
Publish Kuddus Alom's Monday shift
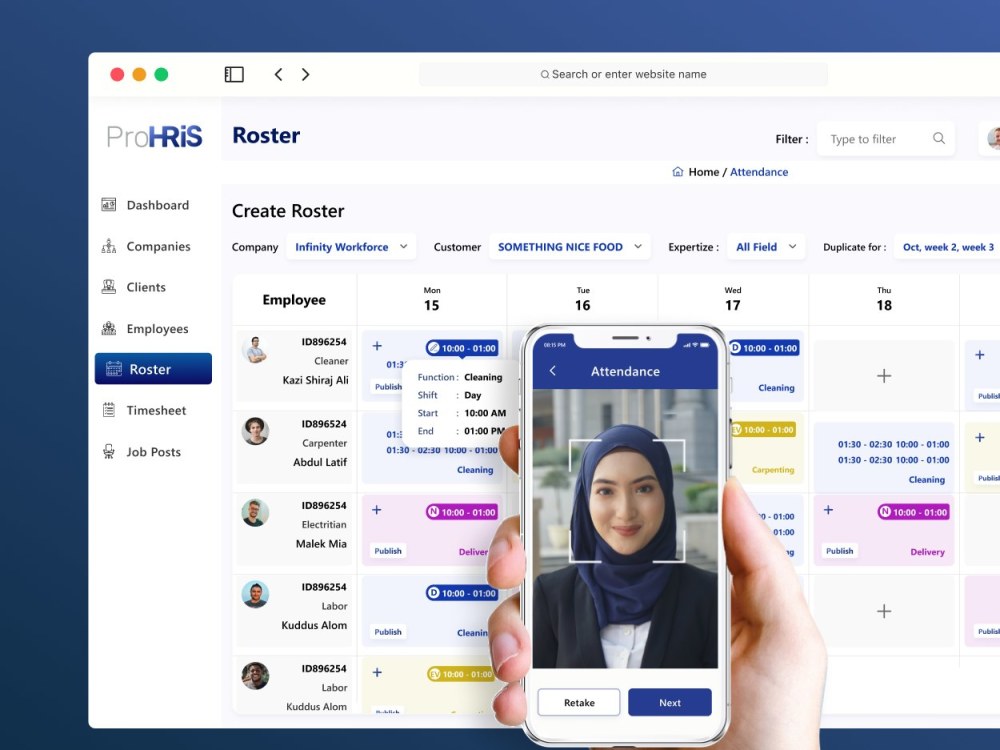pos(388,631)
